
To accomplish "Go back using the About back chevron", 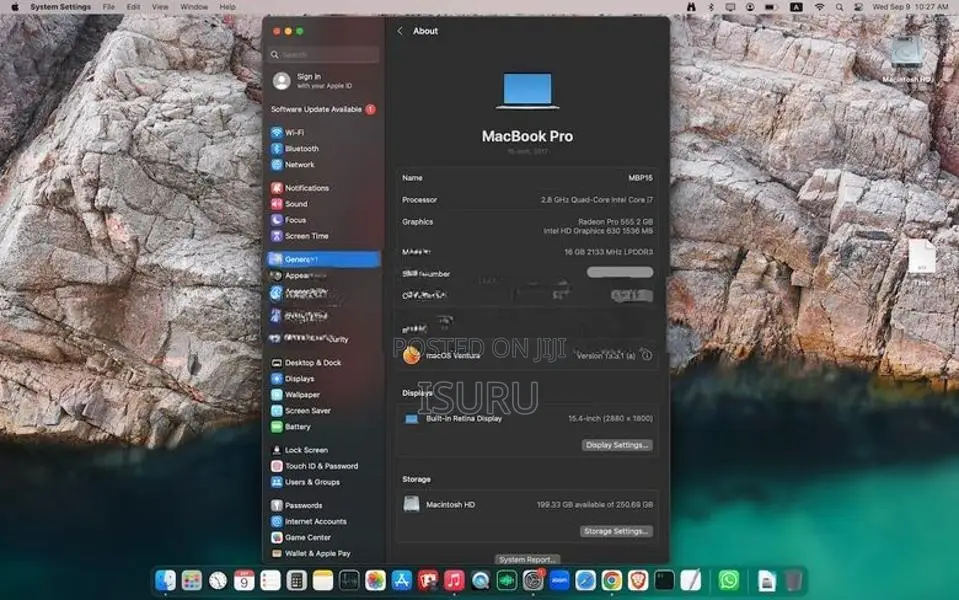I will coord(400,31).
